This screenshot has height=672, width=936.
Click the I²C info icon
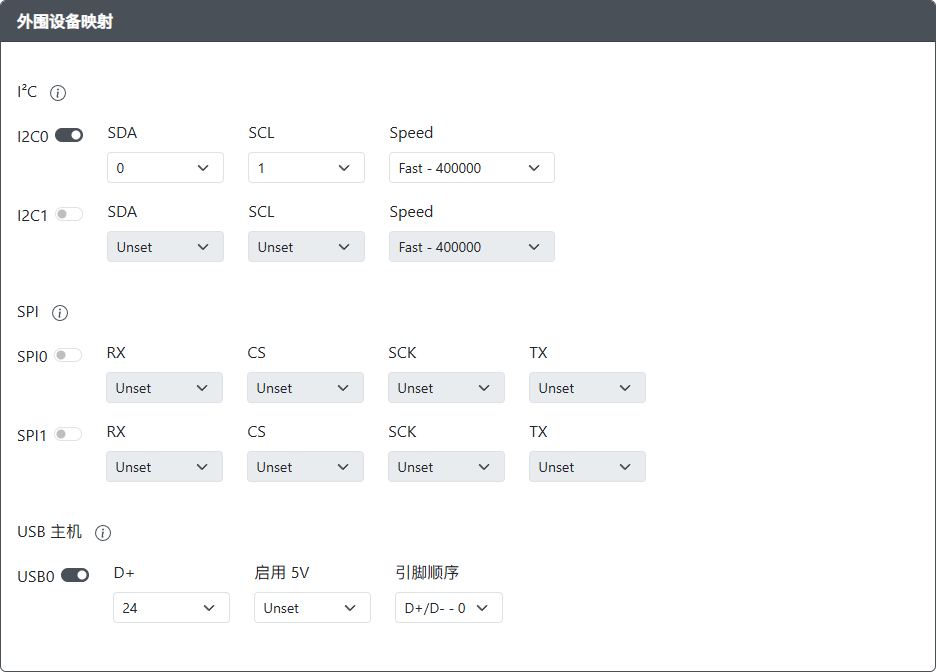pyautogui.click(x=58, y=93)
